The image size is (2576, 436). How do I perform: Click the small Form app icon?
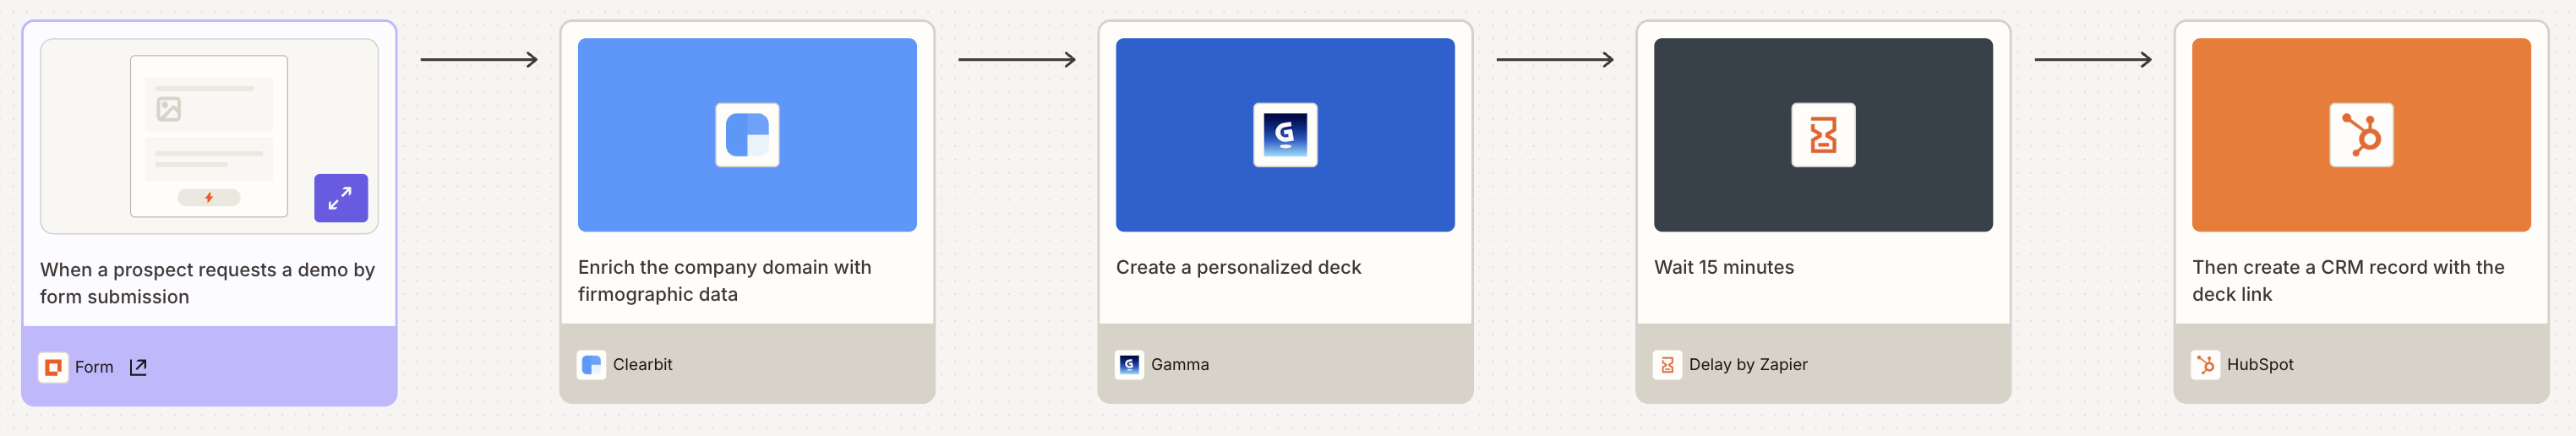tap(53, 367)
